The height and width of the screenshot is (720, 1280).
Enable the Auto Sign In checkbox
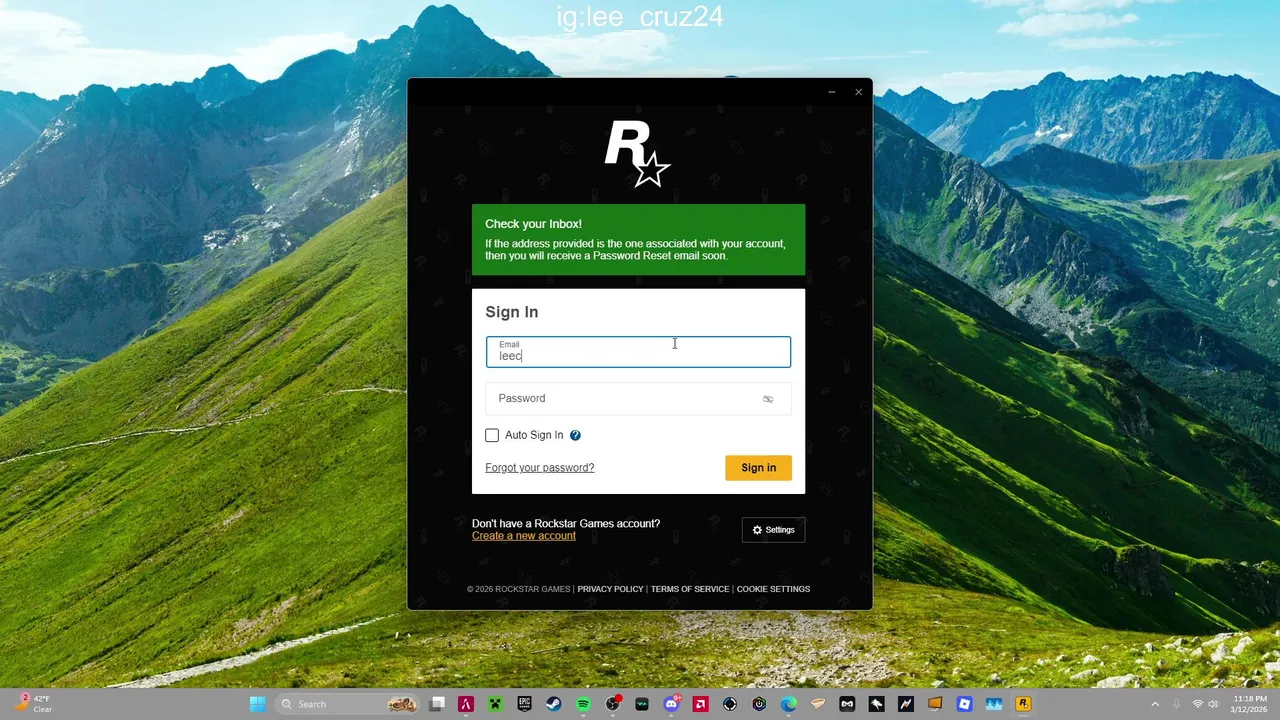[x=492, y=435]
